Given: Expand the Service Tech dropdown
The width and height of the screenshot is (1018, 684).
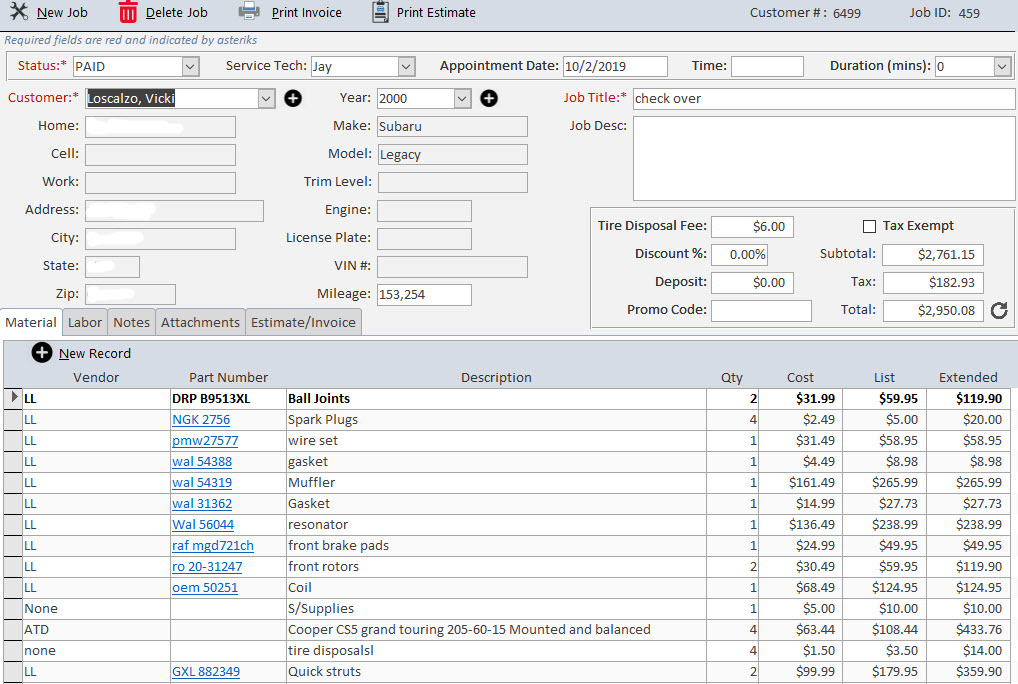Looking at the screenshot, I should [406, 66].
